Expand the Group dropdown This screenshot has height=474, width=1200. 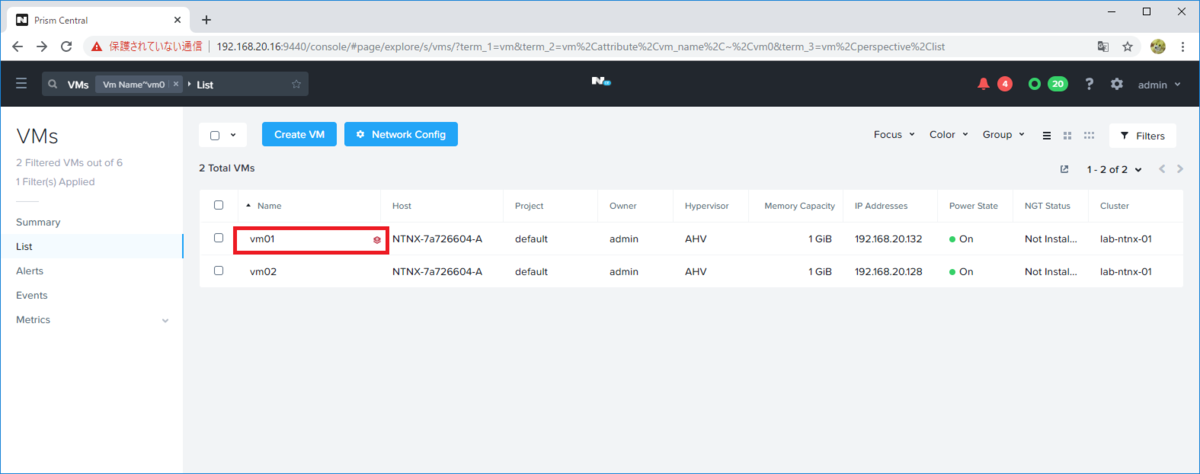[x=1003, y=135]
